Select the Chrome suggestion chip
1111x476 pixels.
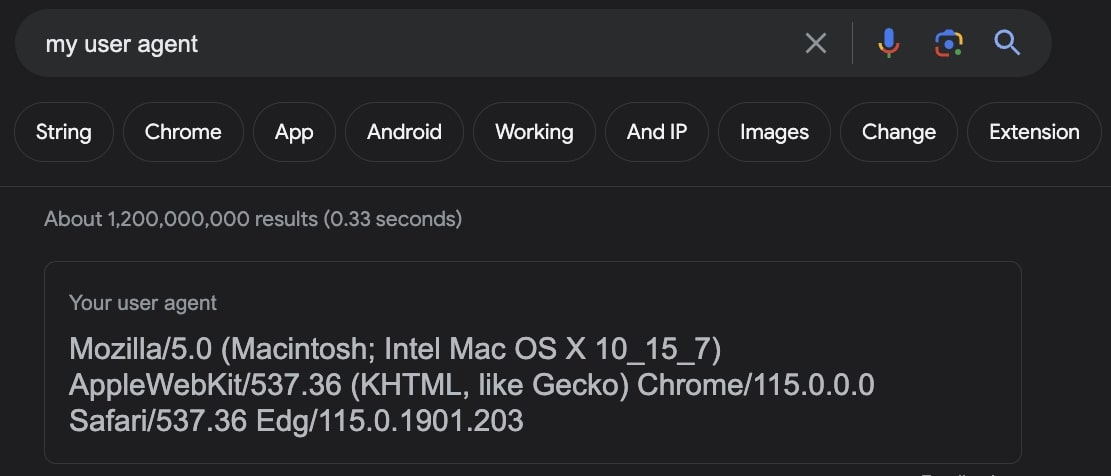183,132
